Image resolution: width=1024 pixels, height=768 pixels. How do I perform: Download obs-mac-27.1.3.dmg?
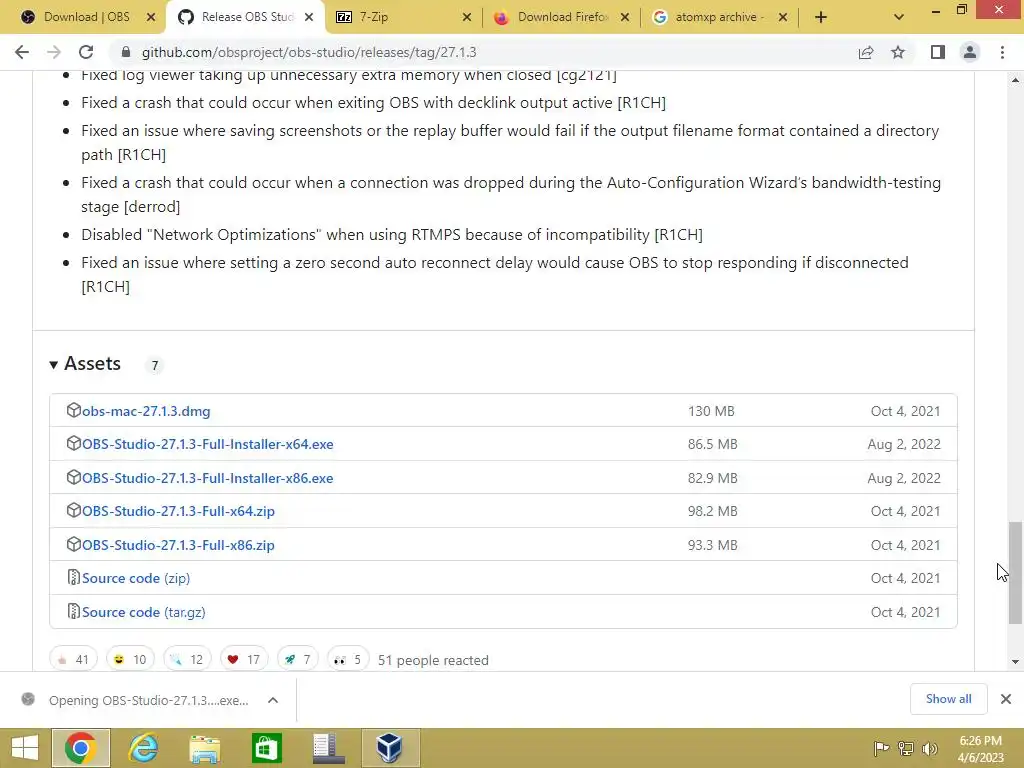tap(146, 411)
